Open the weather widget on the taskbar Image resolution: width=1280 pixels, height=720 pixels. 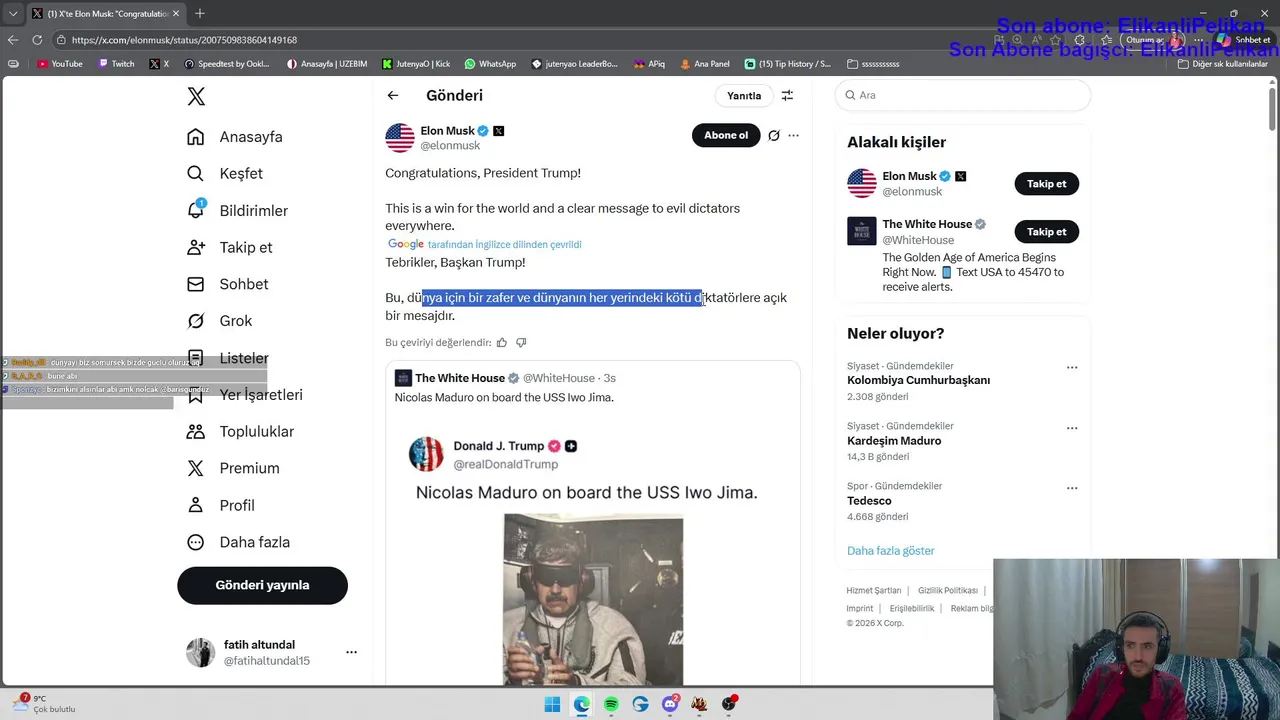click(x=45, y=704)
